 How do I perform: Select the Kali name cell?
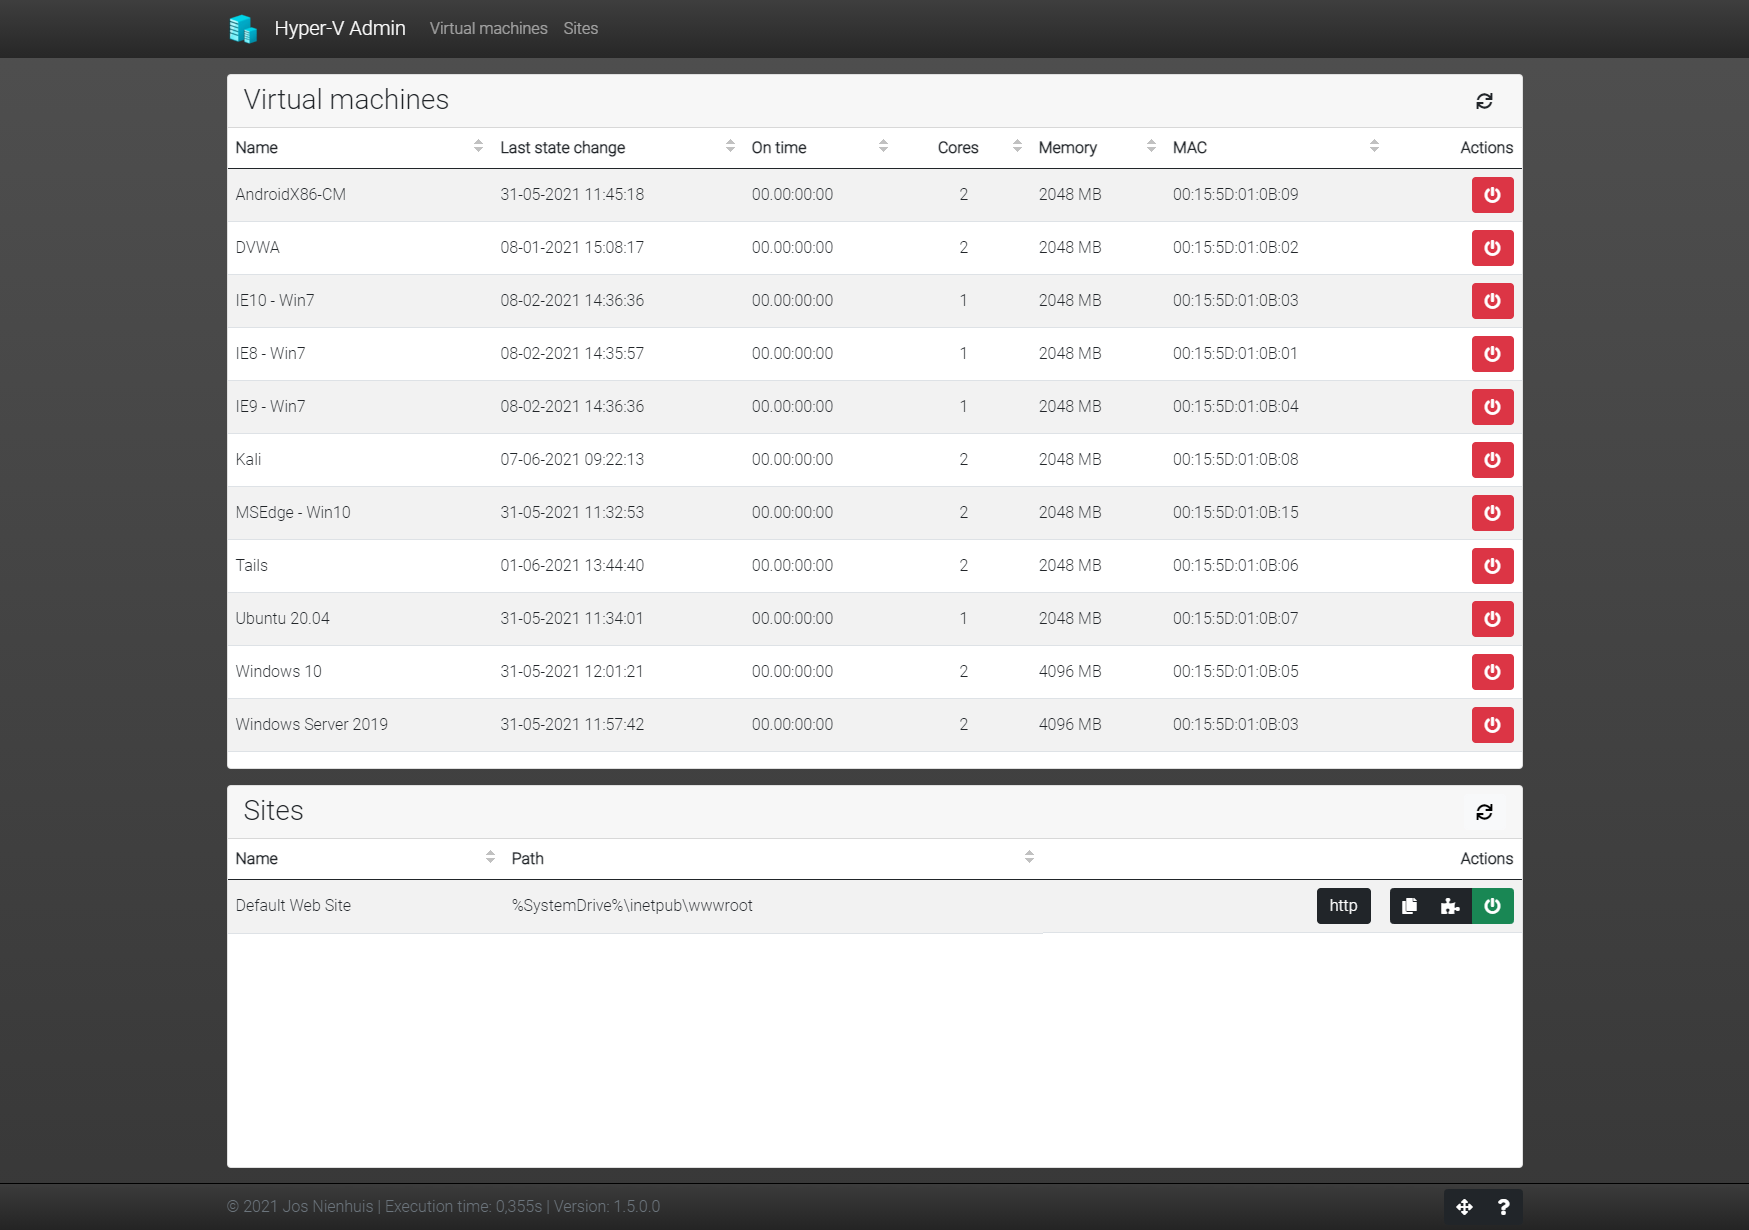coord(248,460)
